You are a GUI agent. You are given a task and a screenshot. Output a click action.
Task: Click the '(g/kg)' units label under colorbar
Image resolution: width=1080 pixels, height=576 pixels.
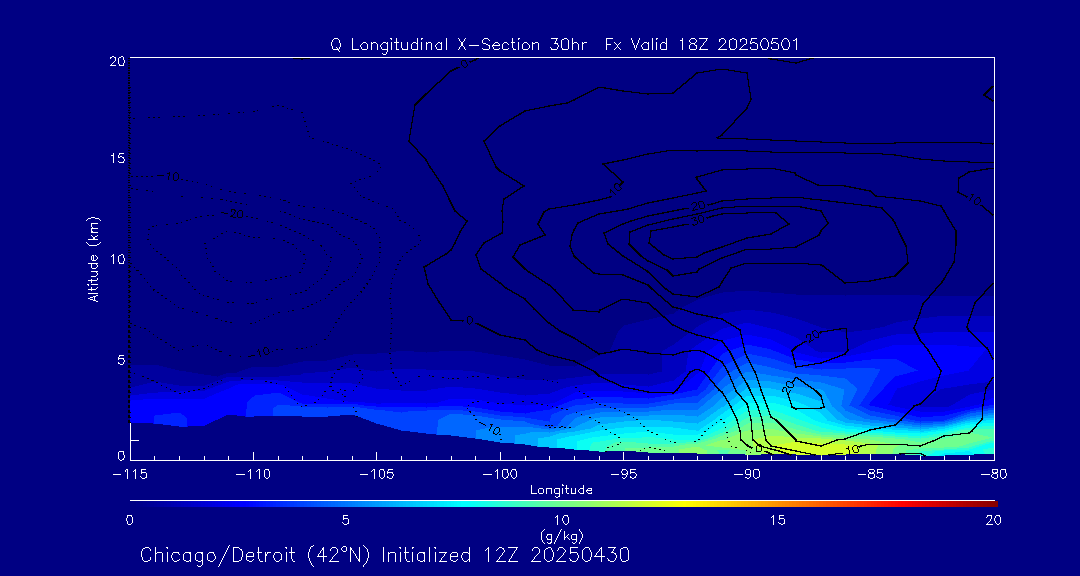(x=561, y=534)
